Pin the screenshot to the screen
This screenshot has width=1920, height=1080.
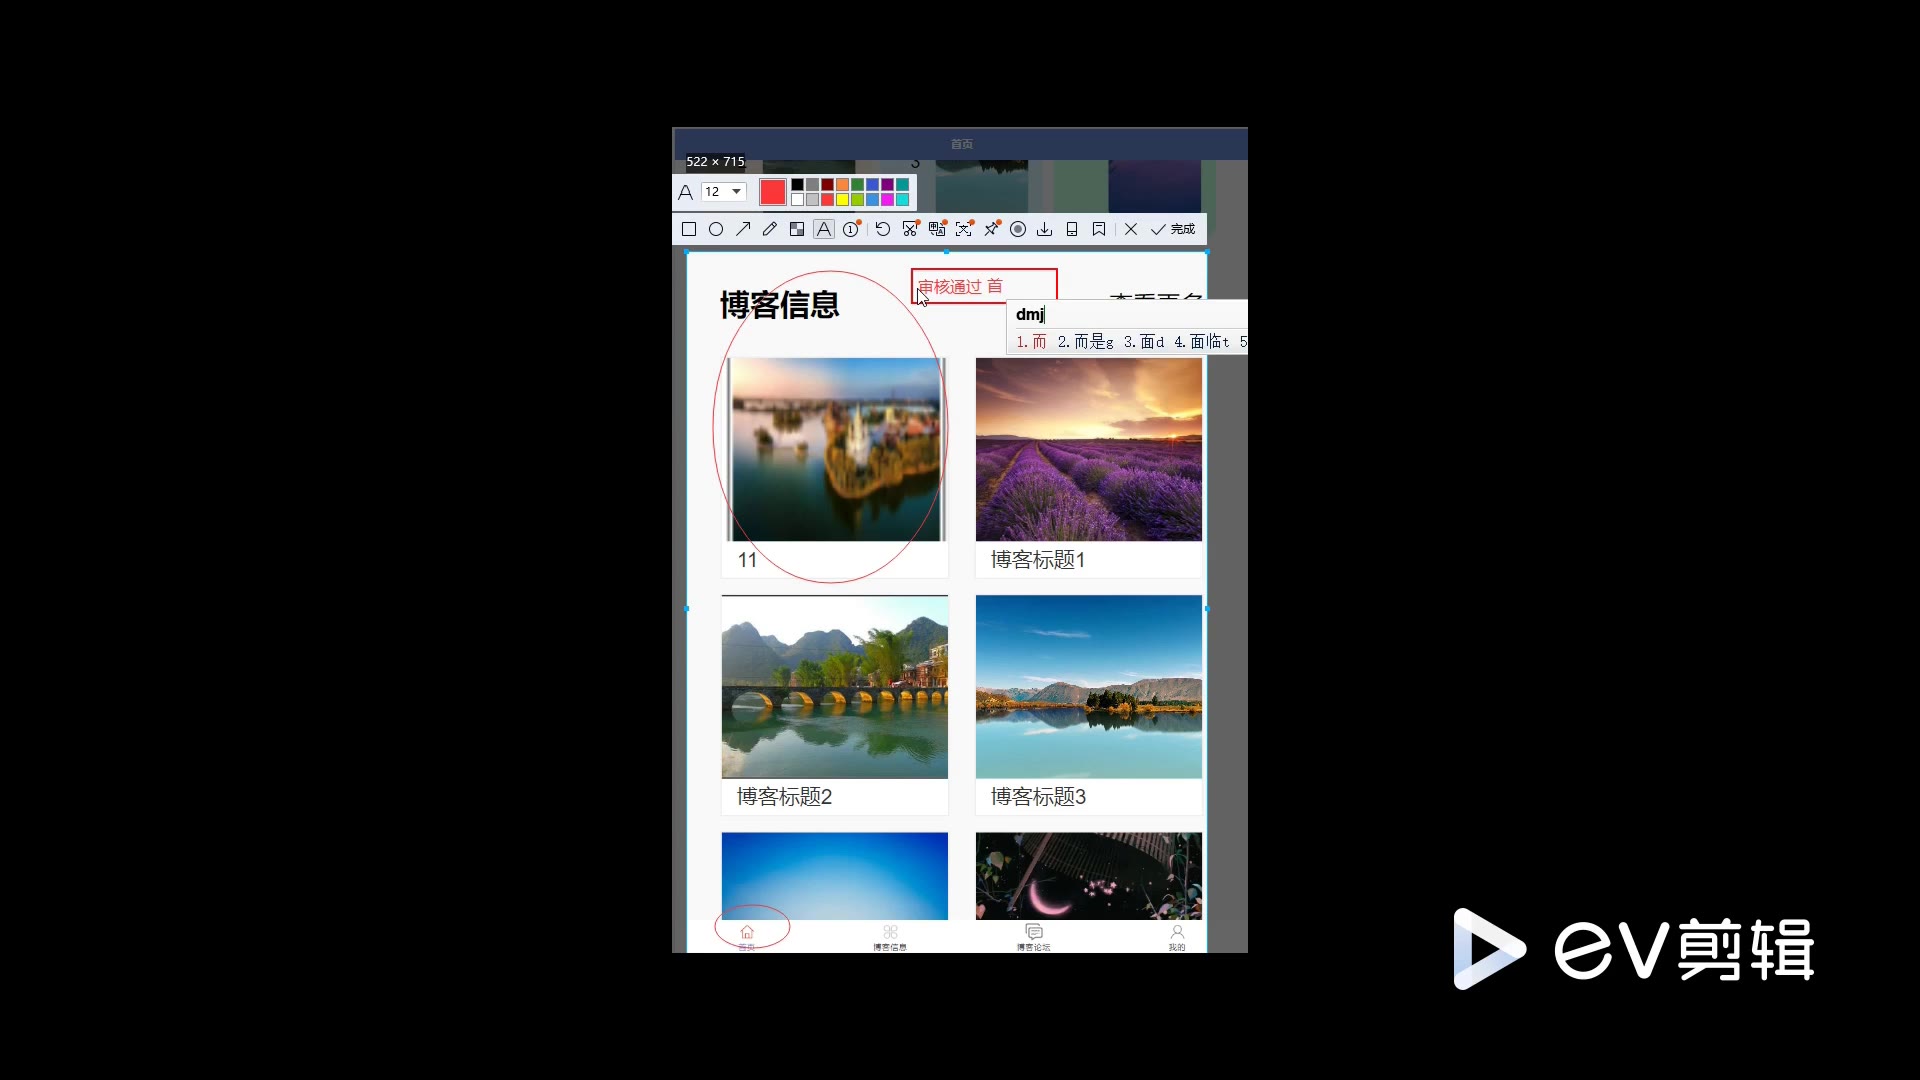[991, 229]
